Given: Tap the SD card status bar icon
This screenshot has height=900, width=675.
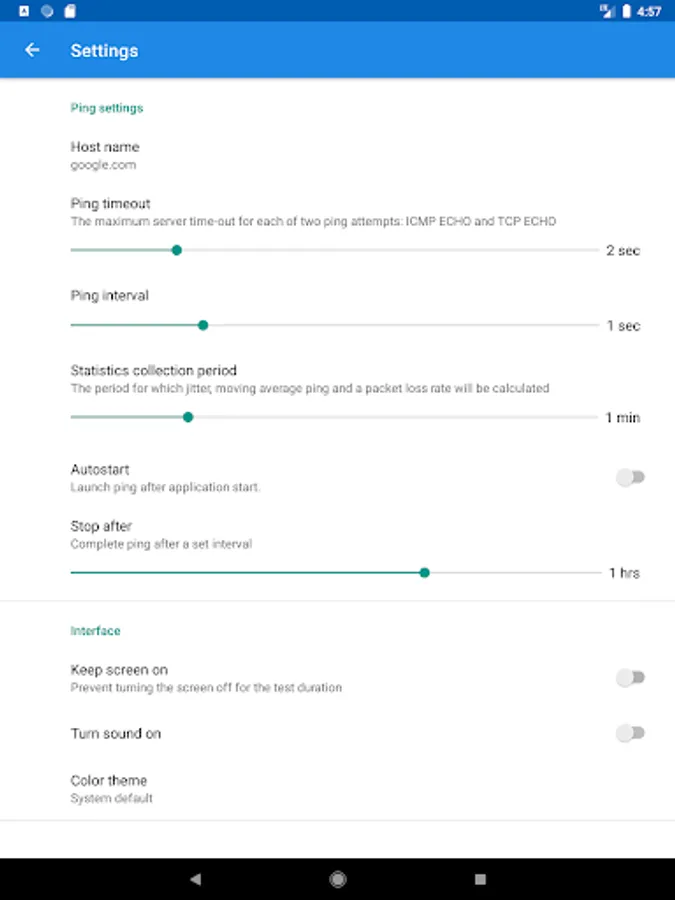Looking at the screenshot, I should pos(70,11).
